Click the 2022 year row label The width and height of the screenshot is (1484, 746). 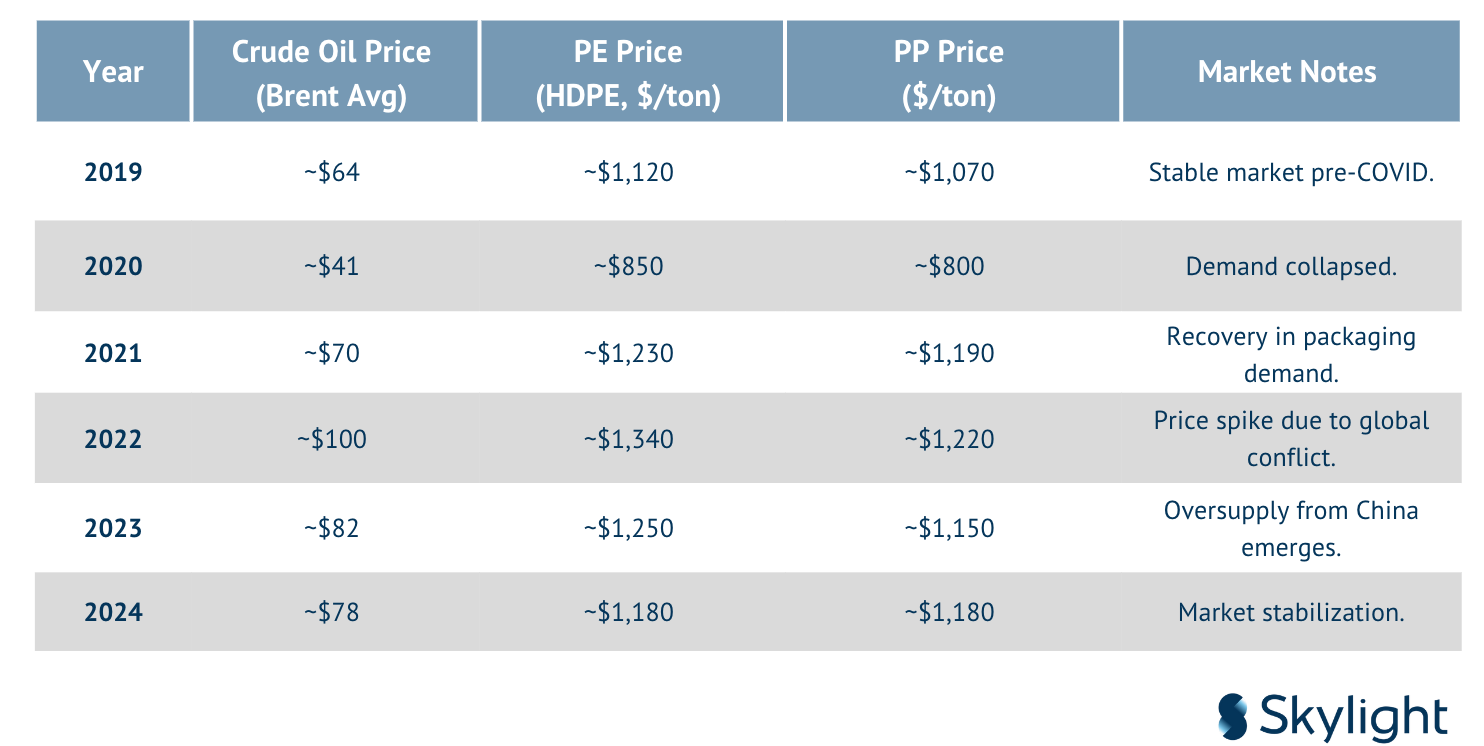(x=113, y=439)
